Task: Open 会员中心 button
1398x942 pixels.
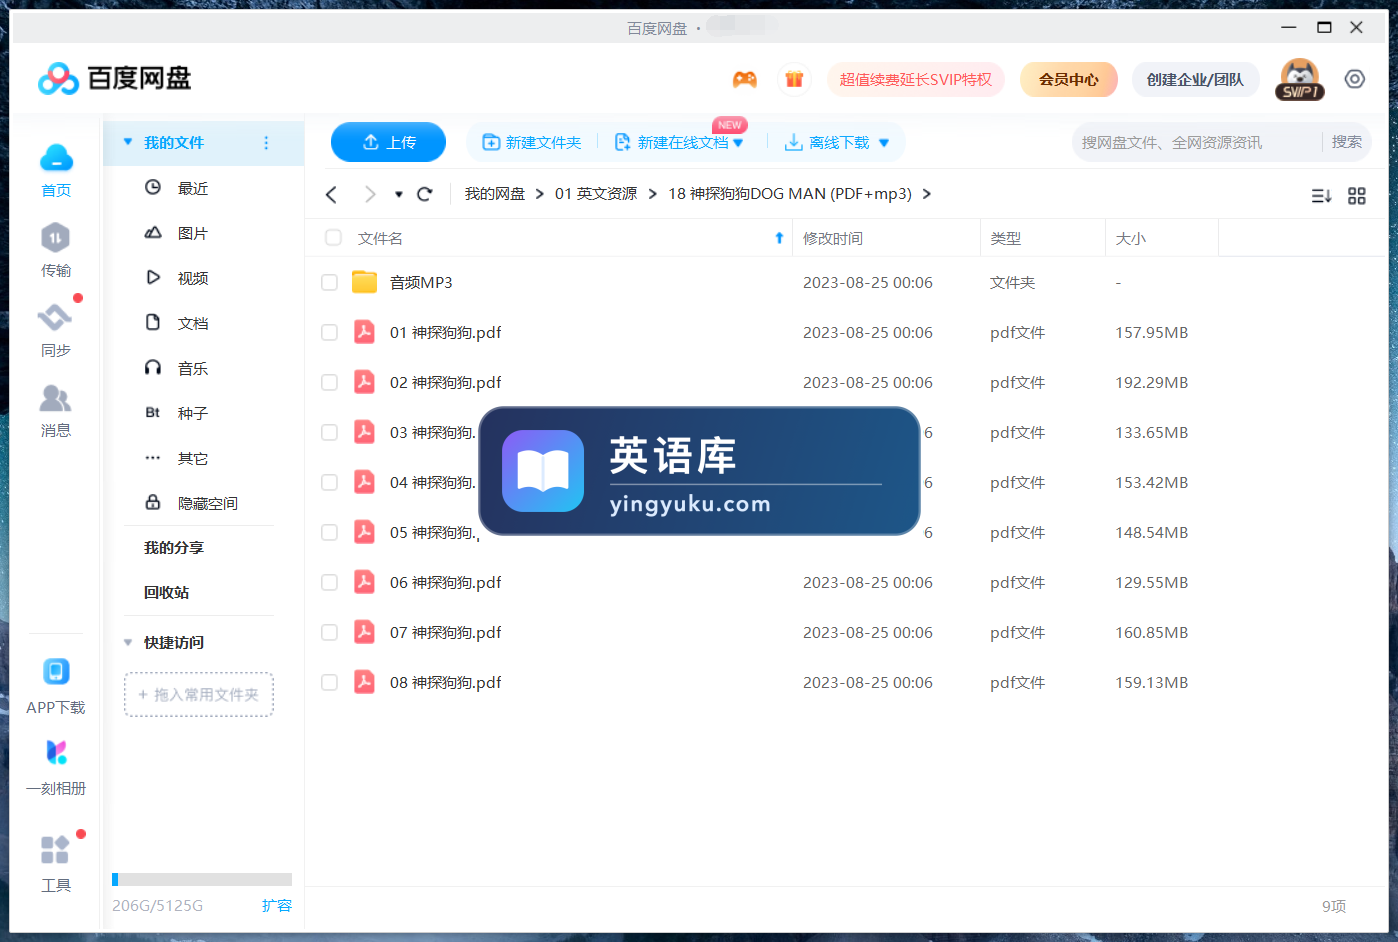Action: click(x=1068, y=80)
